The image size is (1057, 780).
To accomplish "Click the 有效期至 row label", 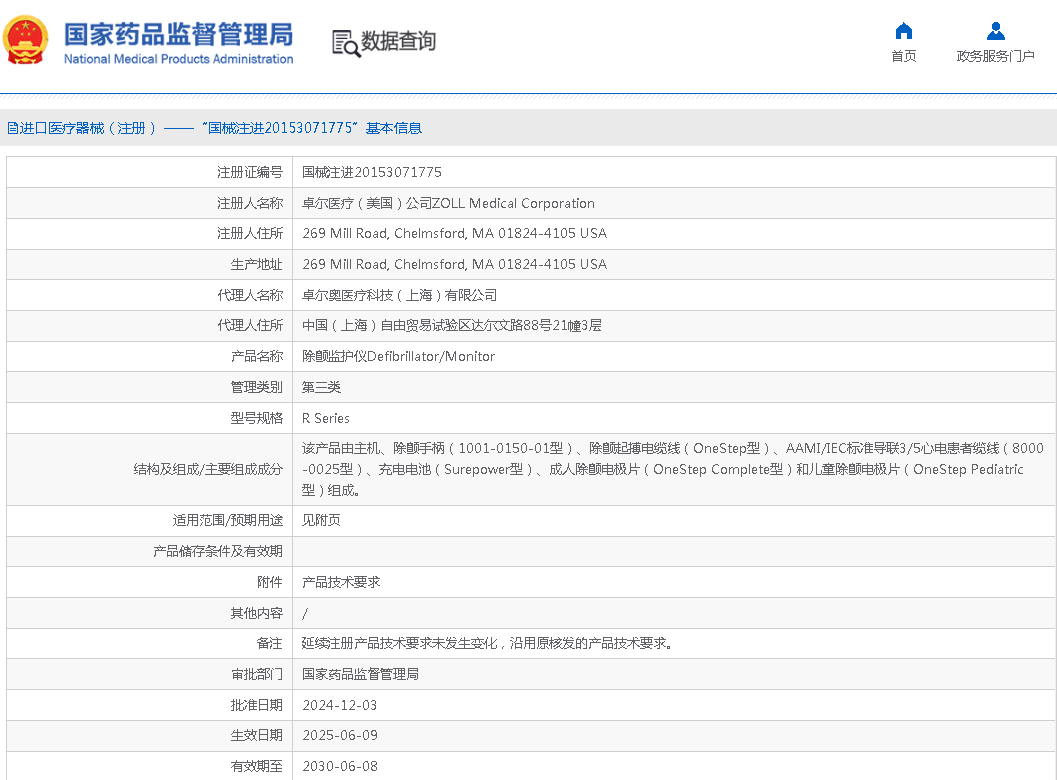I will pyautogui.click(x=256, y=767).
